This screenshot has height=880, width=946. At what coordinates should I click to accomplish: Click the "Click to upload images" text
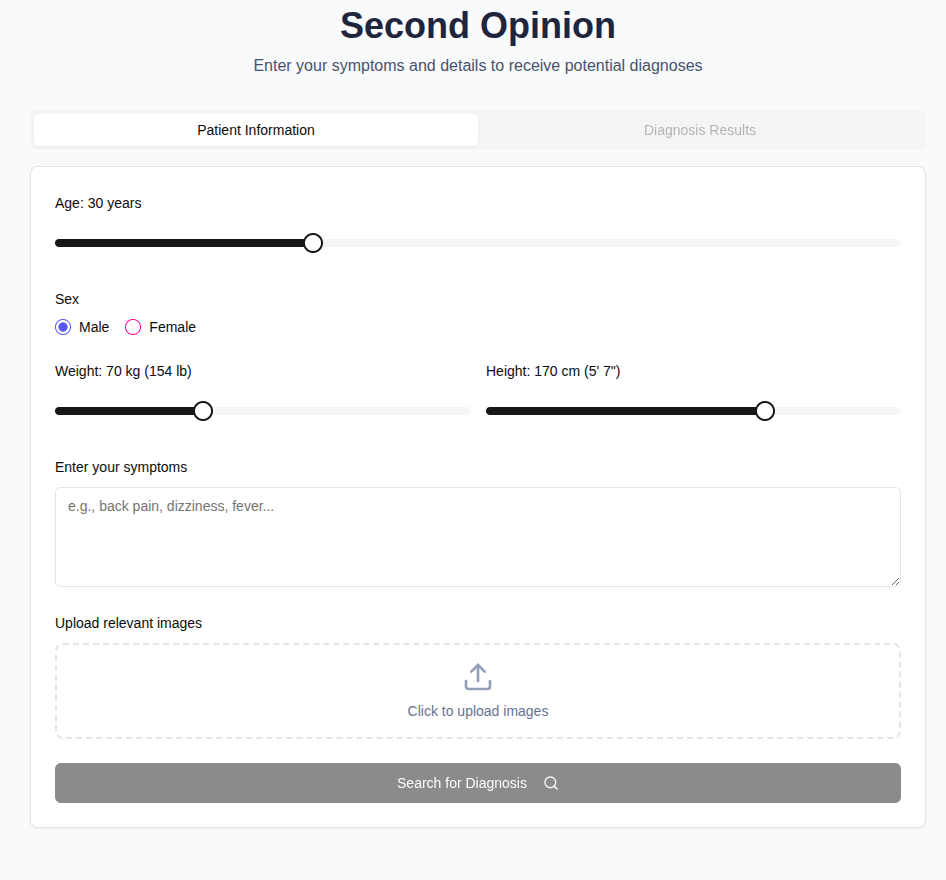pyautogui.click(x=478, y=711)
